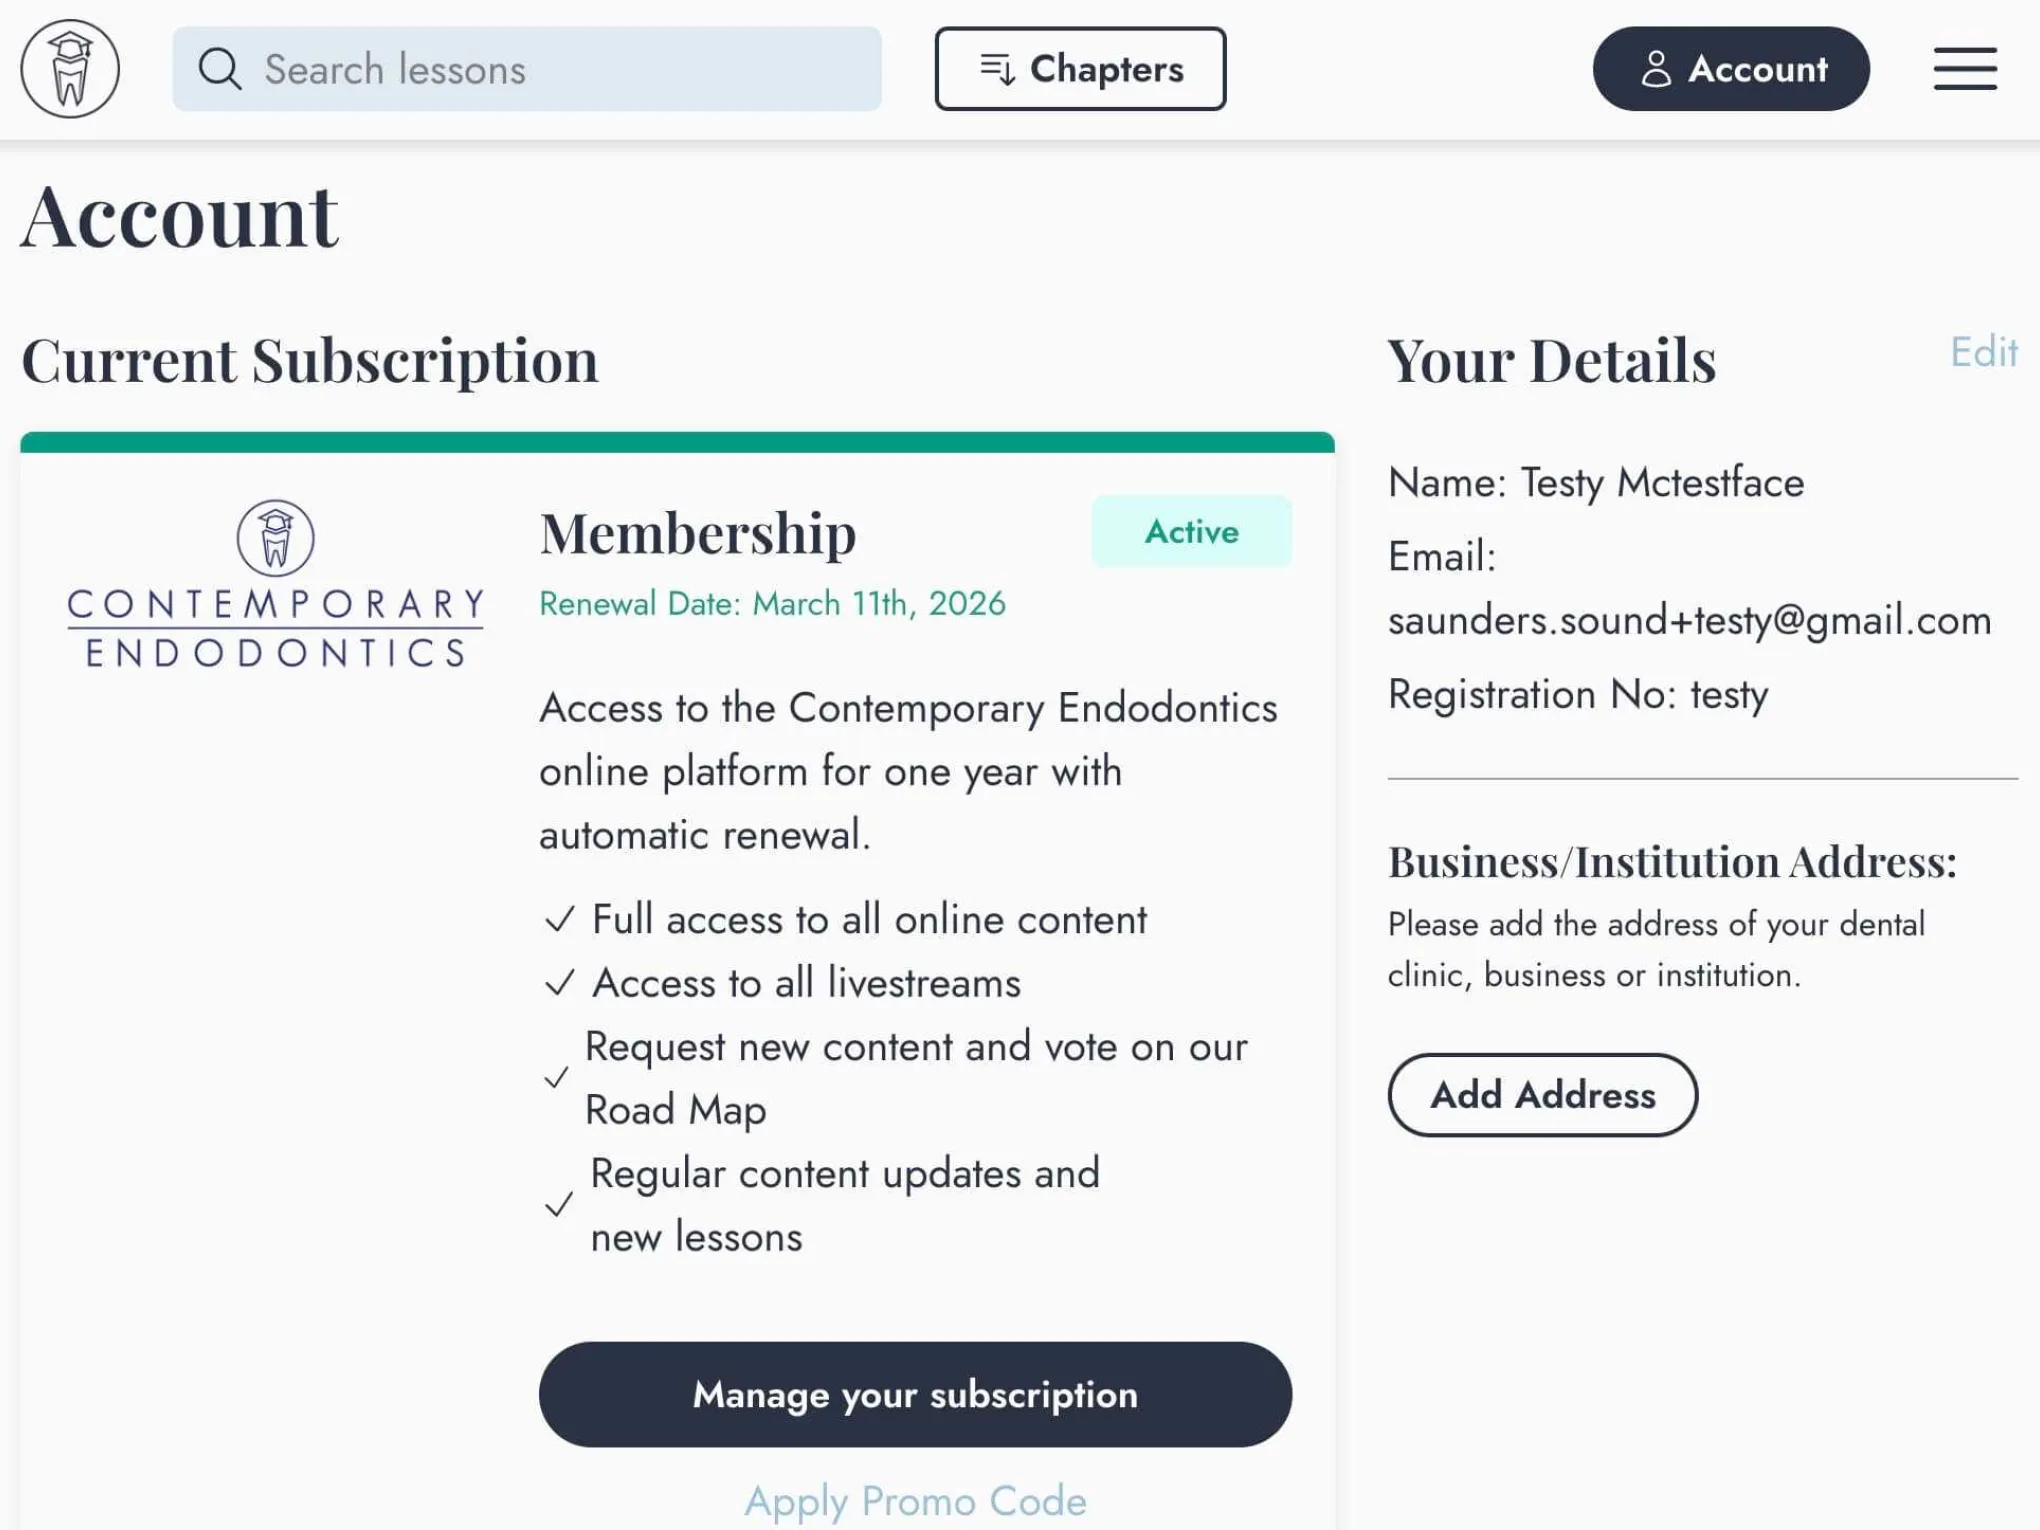The width and height of the screenshot is (2040, 1530).
Task: Open the hamburger menu icon
Action: (x=1964, y=69)
